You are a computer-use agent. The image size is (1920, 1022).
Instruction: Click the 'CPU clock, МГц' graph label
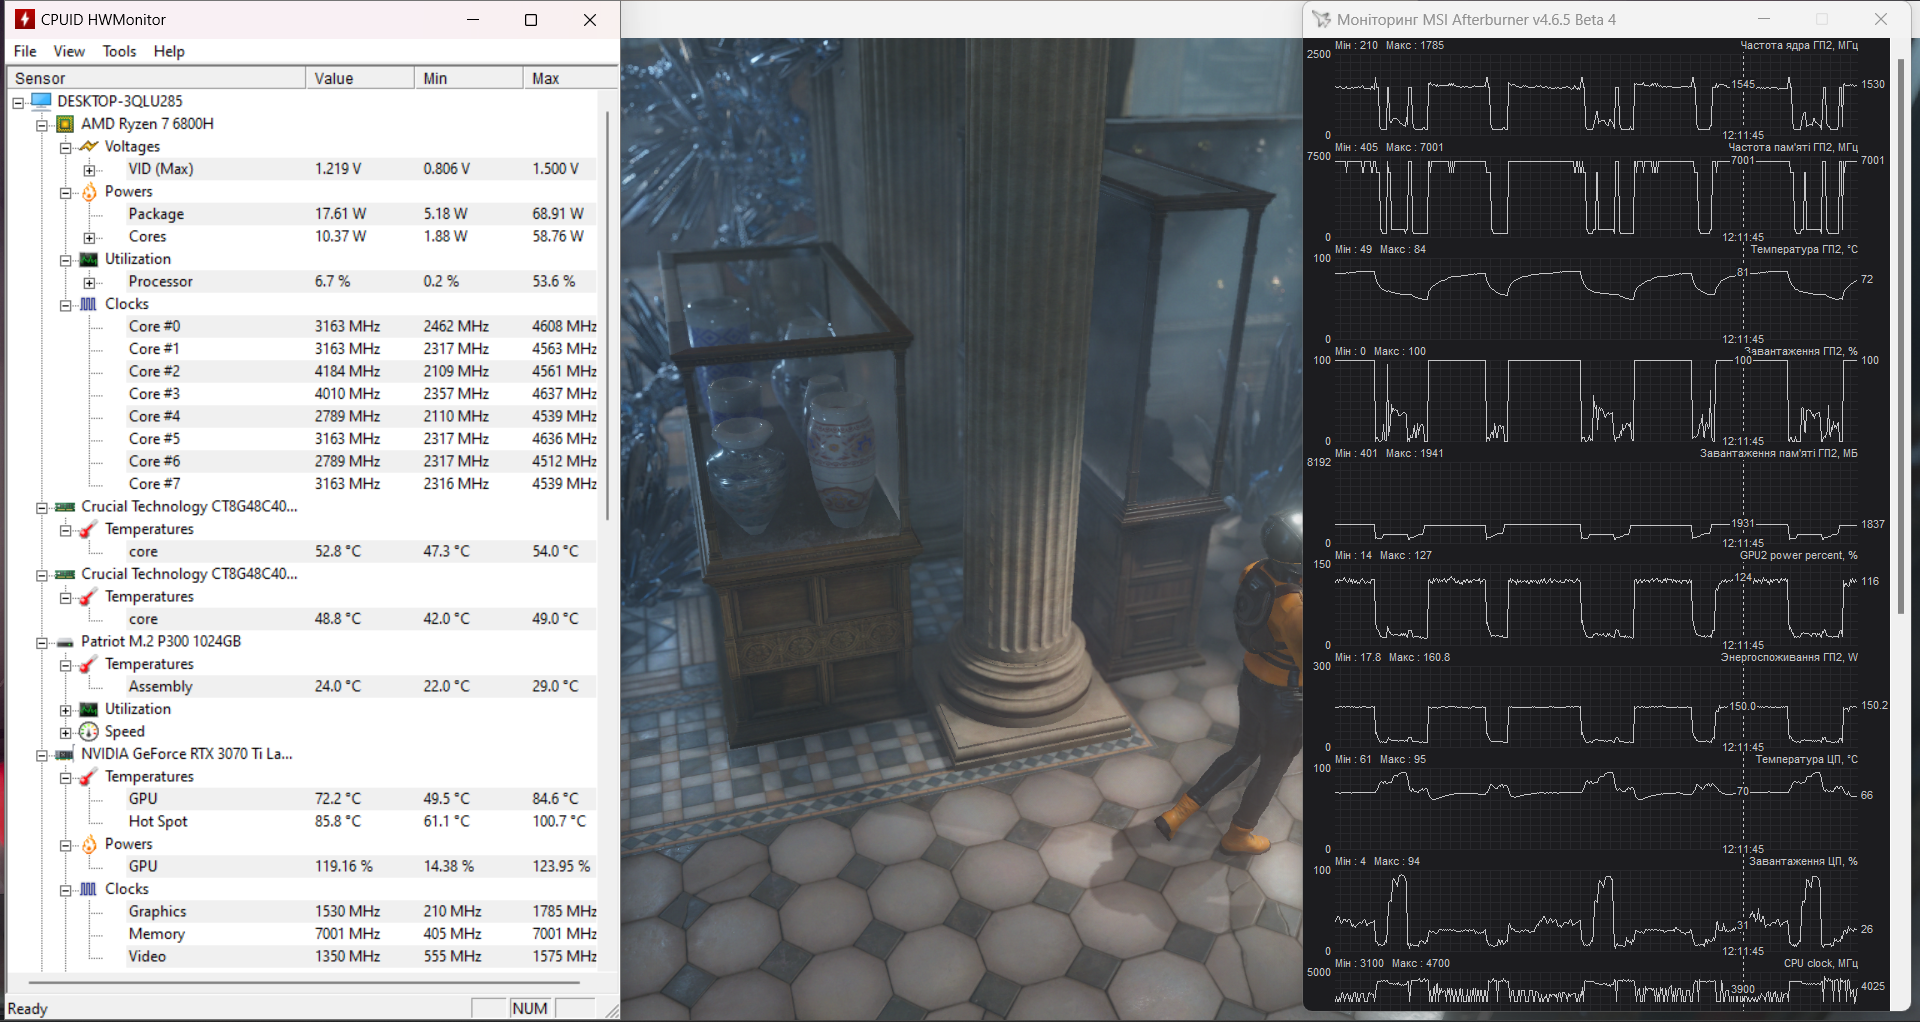(x=1821, y=963)
